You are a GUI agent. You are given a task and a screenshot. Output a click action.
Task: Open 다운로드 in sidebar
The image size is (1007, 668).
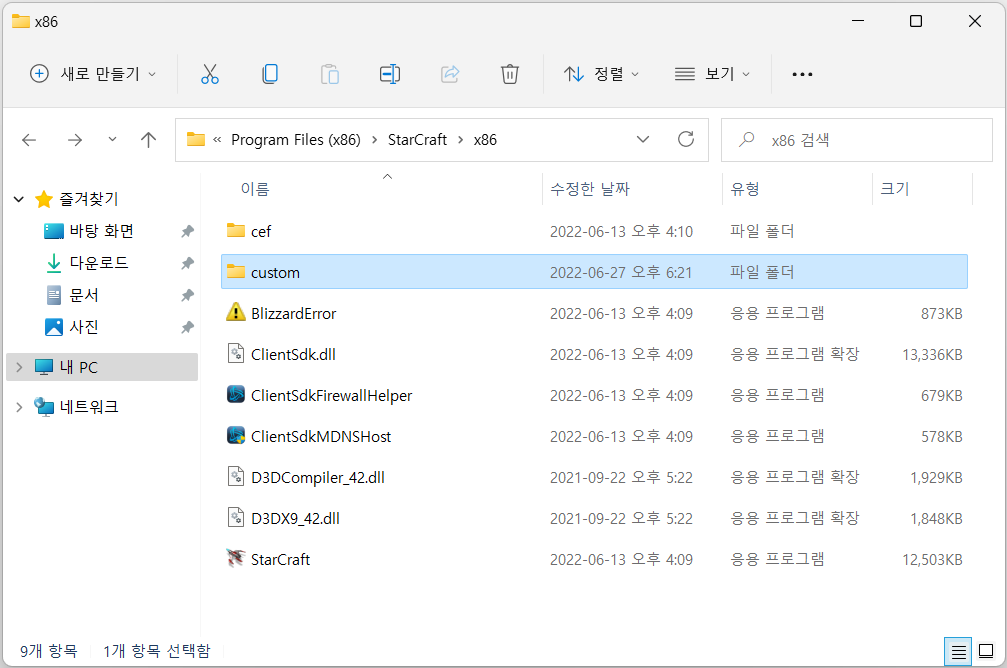coord(99,263)
